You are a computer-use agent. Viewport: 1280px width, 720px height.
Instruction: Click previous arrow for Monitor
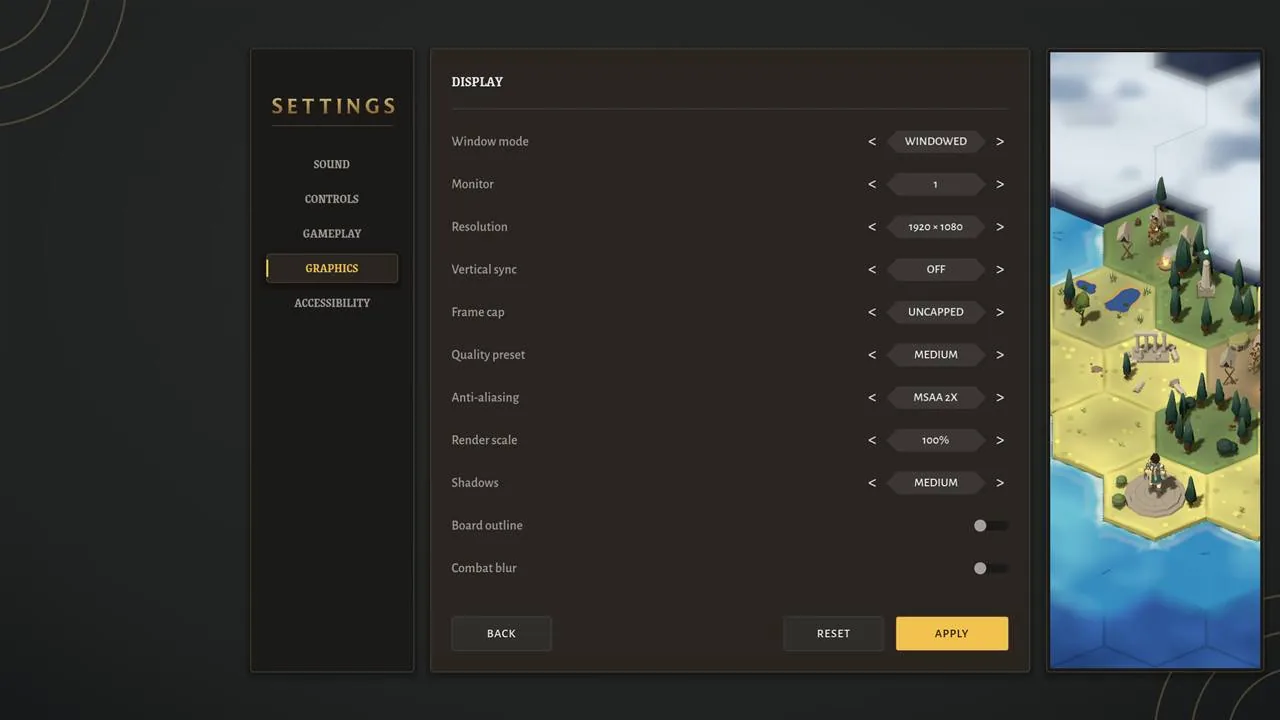(x=872, y=184)
